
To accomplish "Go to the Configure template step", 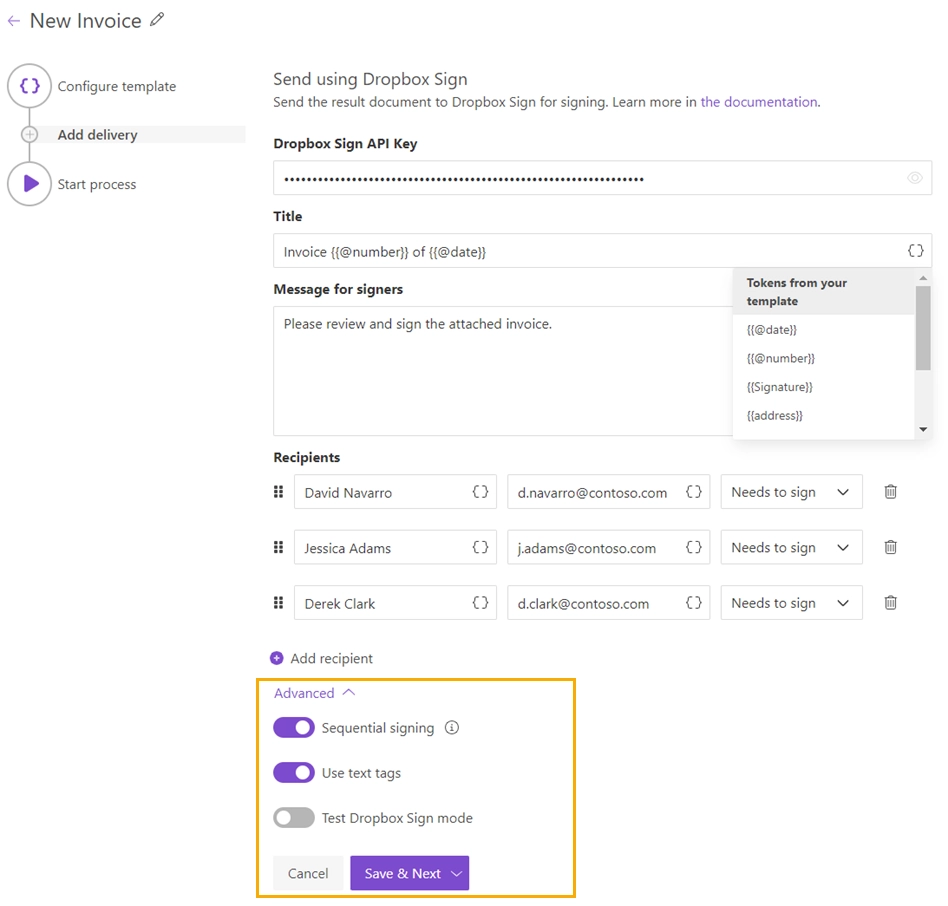I will tap(117, 86).
